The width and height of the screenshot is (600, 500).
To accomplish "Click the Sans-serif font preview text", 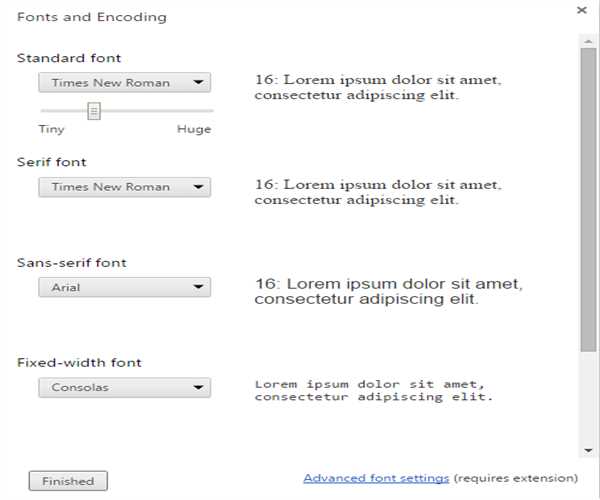I will [389, 291].
